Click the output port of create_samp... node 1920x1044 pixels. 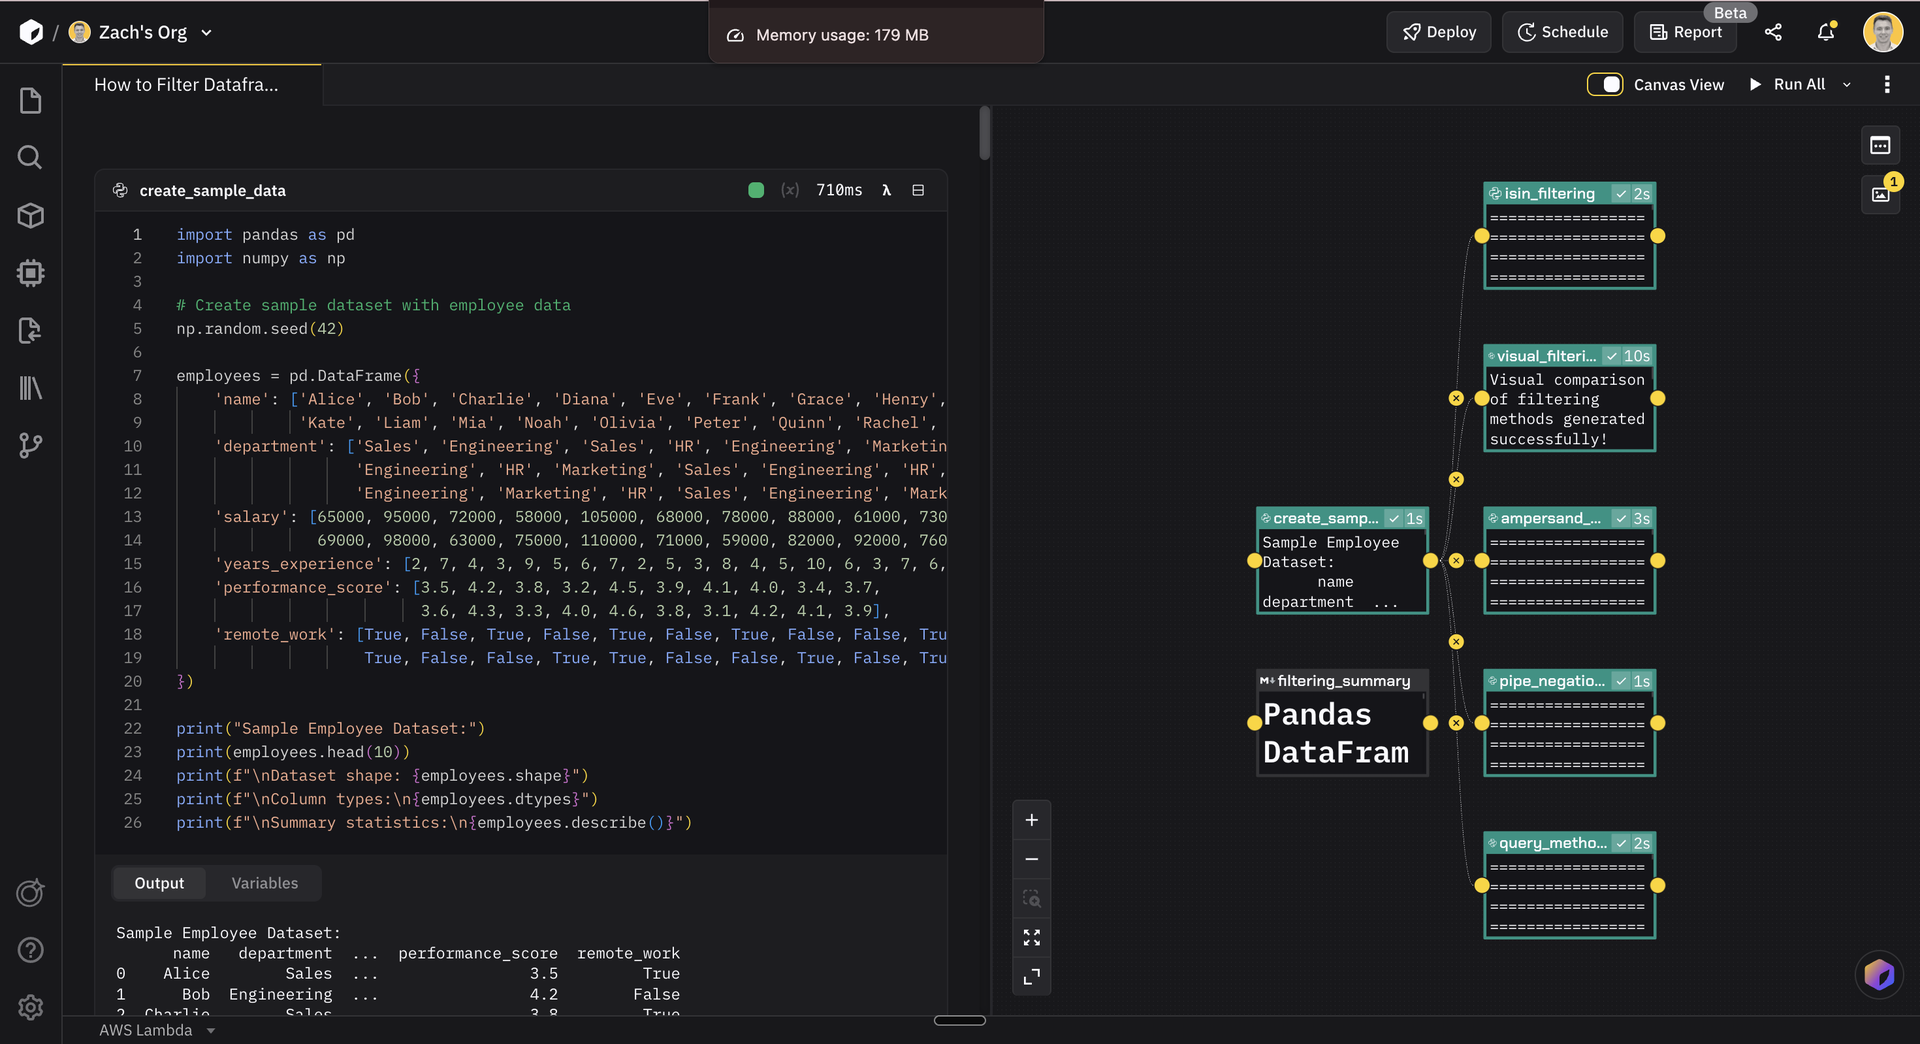pyautogui.click(x=1430, y=561)
